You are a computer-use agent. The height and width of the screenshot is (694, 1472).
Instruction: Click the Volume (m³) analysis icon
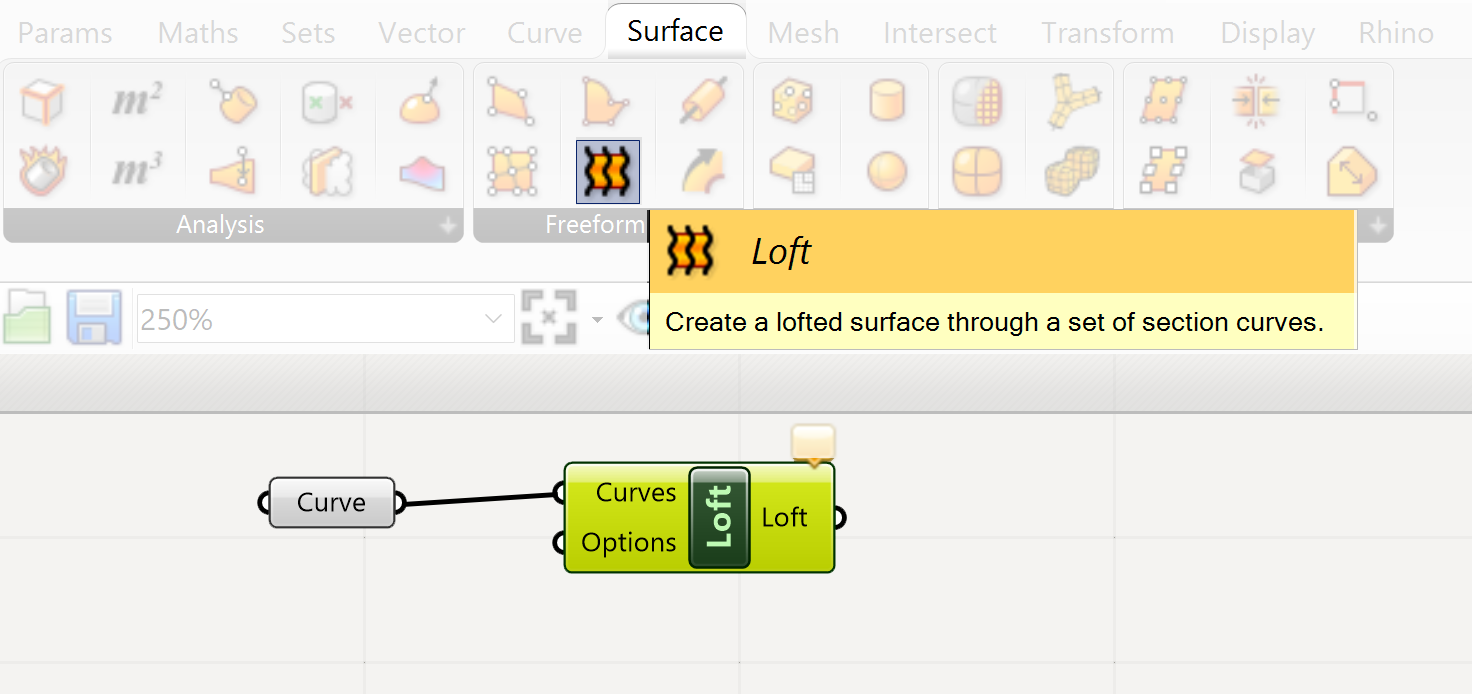136,171
